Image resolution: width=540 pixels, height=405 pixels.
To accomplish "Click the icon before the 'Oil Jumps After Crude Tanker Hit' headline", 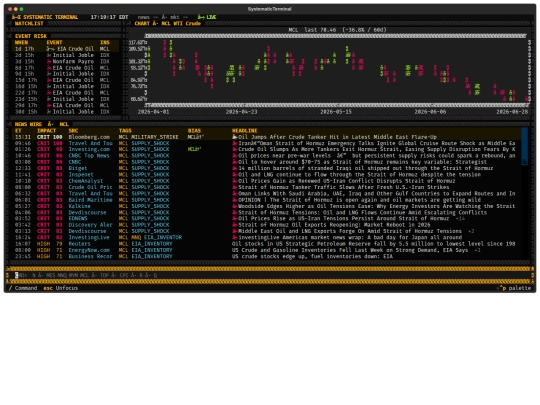I will click(235, 137).
